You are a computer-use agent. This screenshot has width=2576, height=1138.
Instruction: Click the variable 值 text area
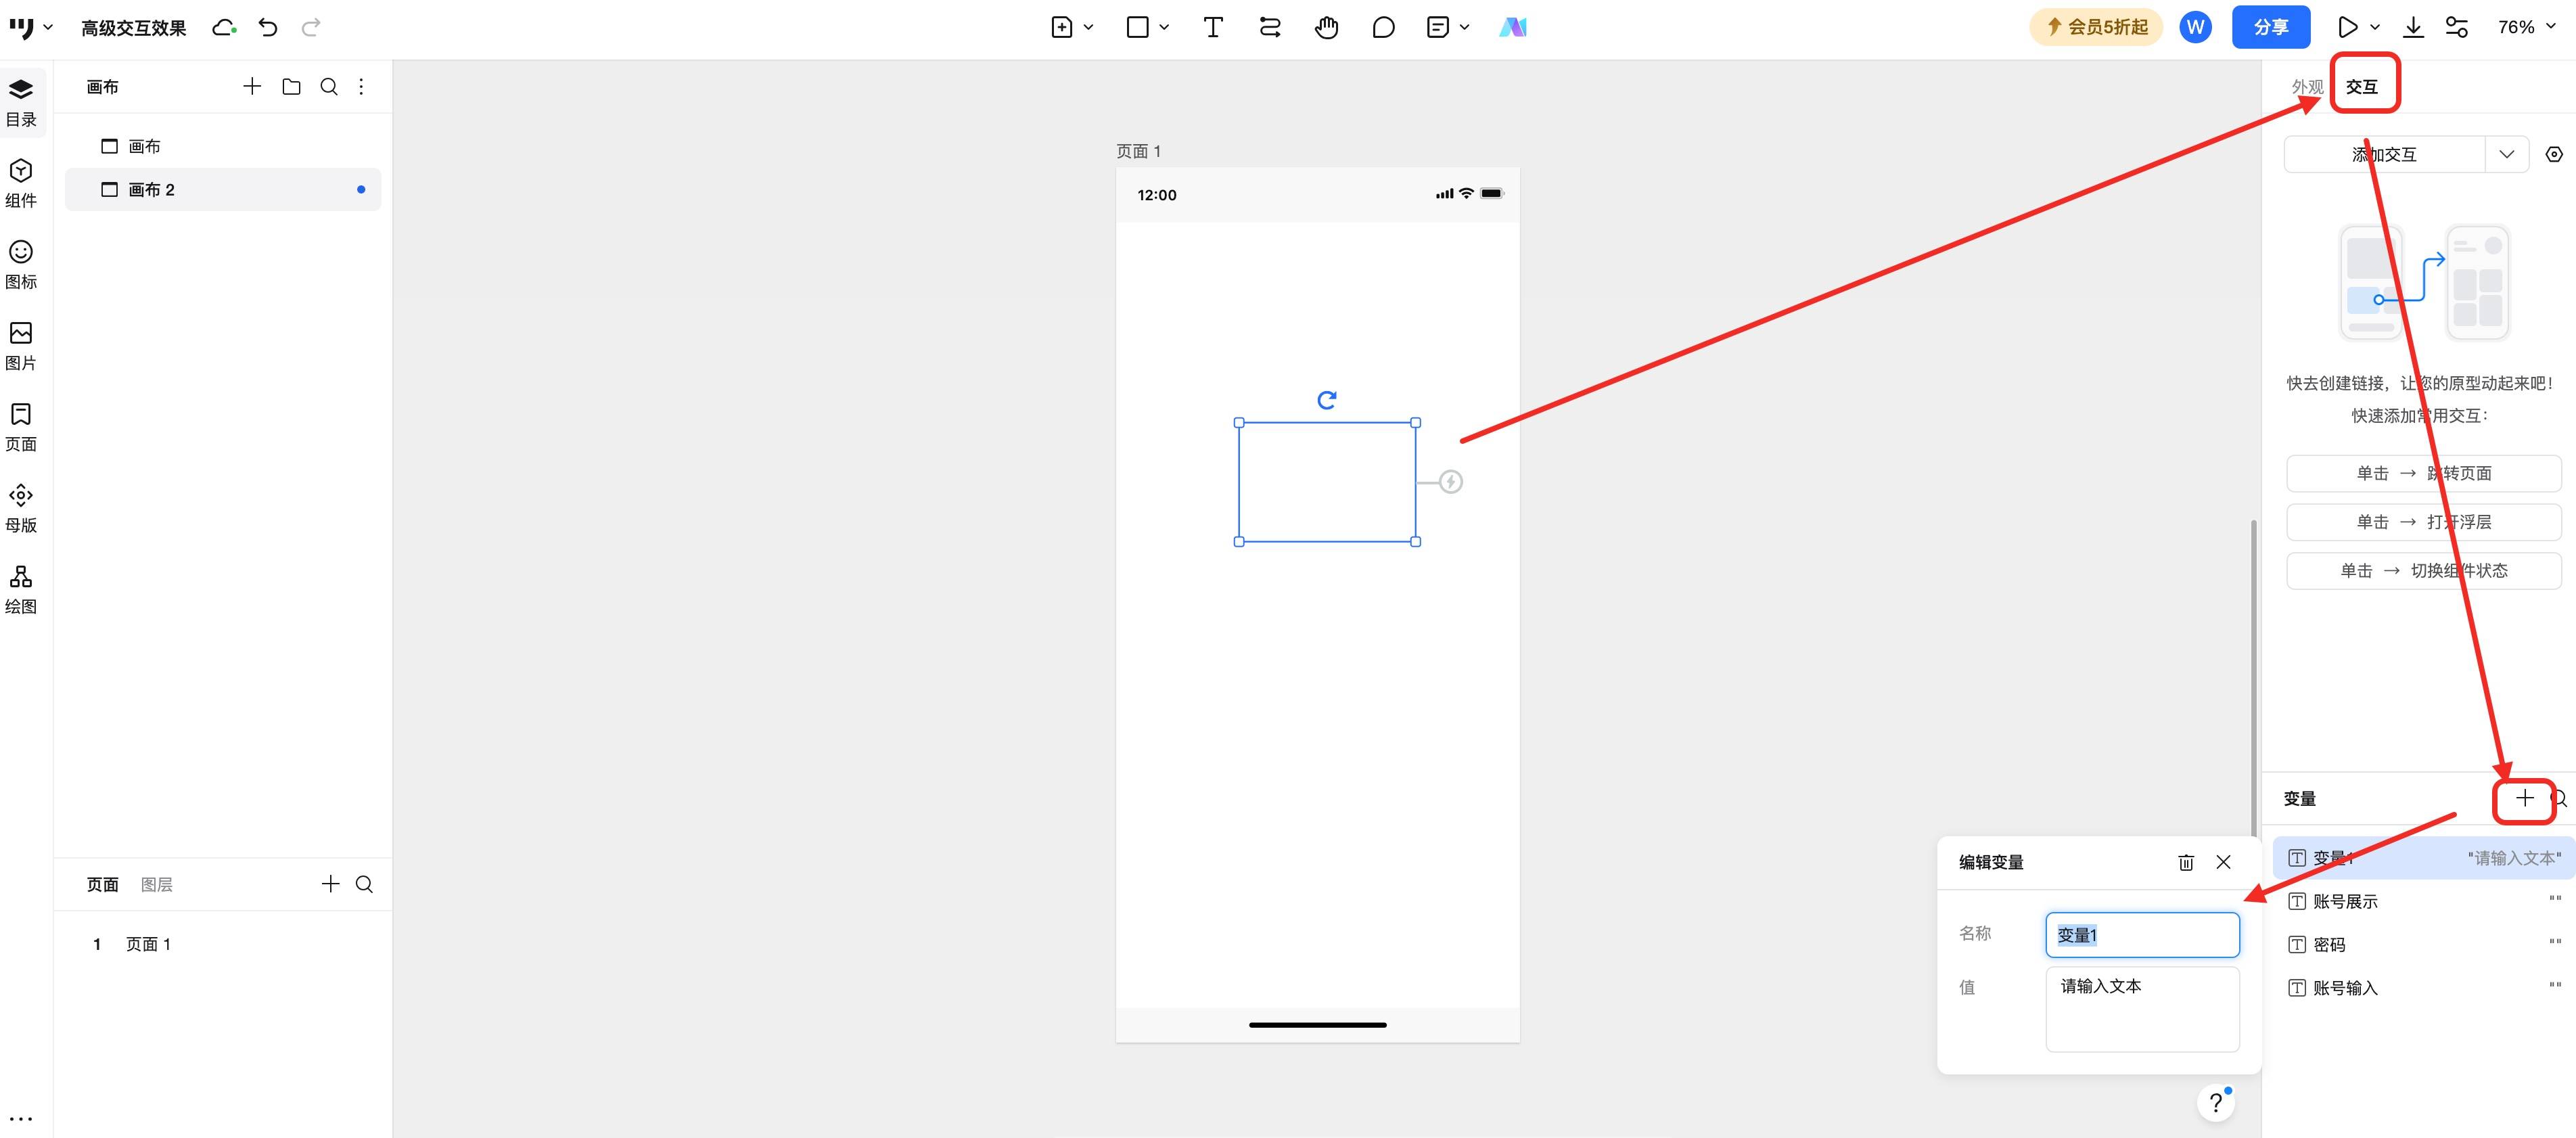coord(2142,1009)
